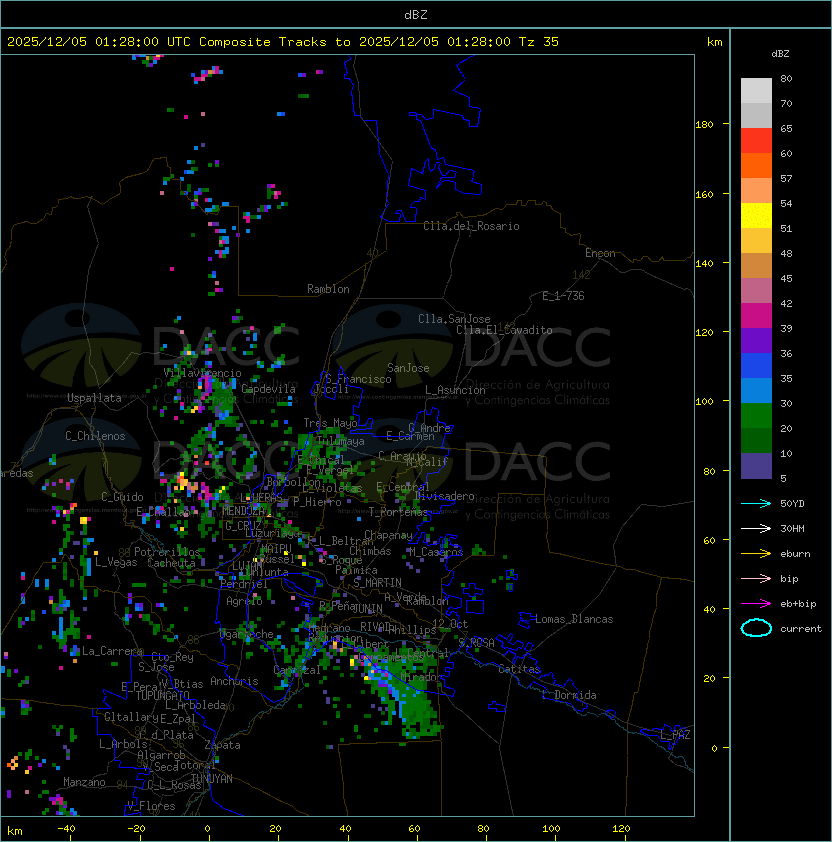Select the red swatch in dBZ legend
This screenshot has height=842, width=832.
(x=756, y=141)
